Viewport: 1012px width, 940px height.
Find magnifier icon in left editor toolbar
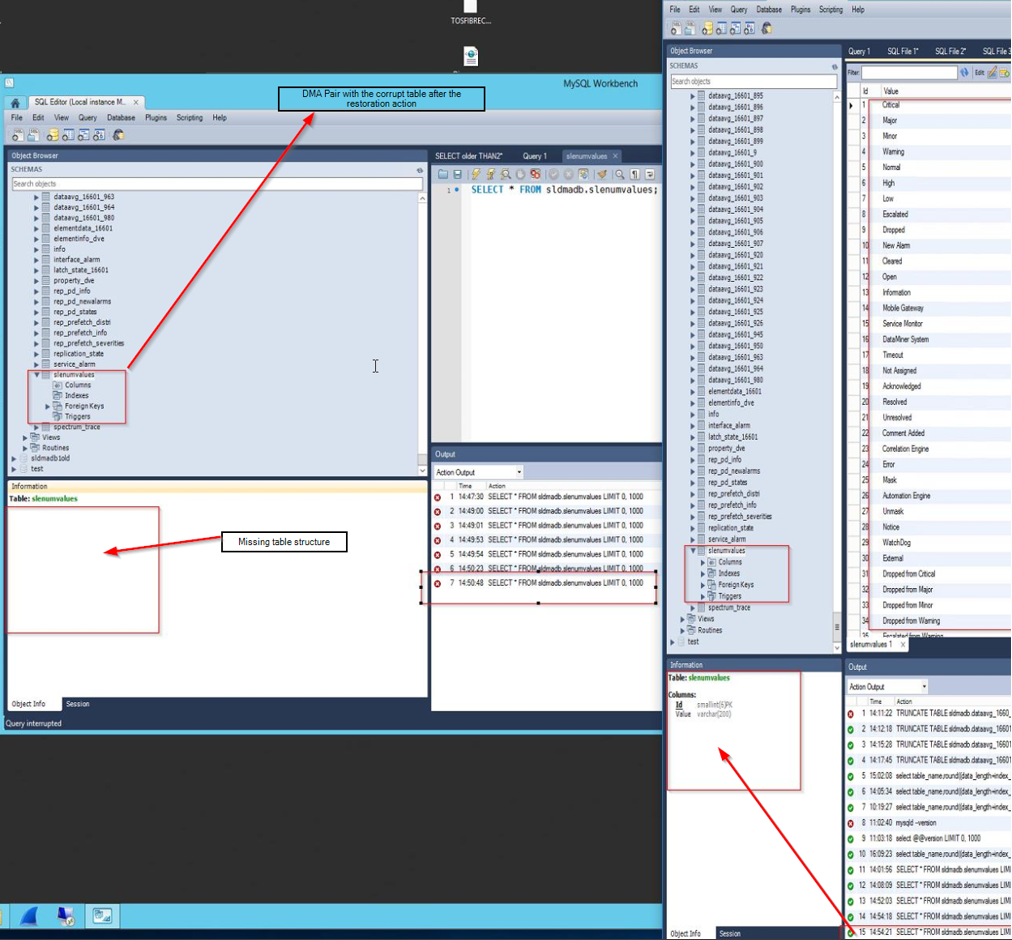click(x=620, y=174)
